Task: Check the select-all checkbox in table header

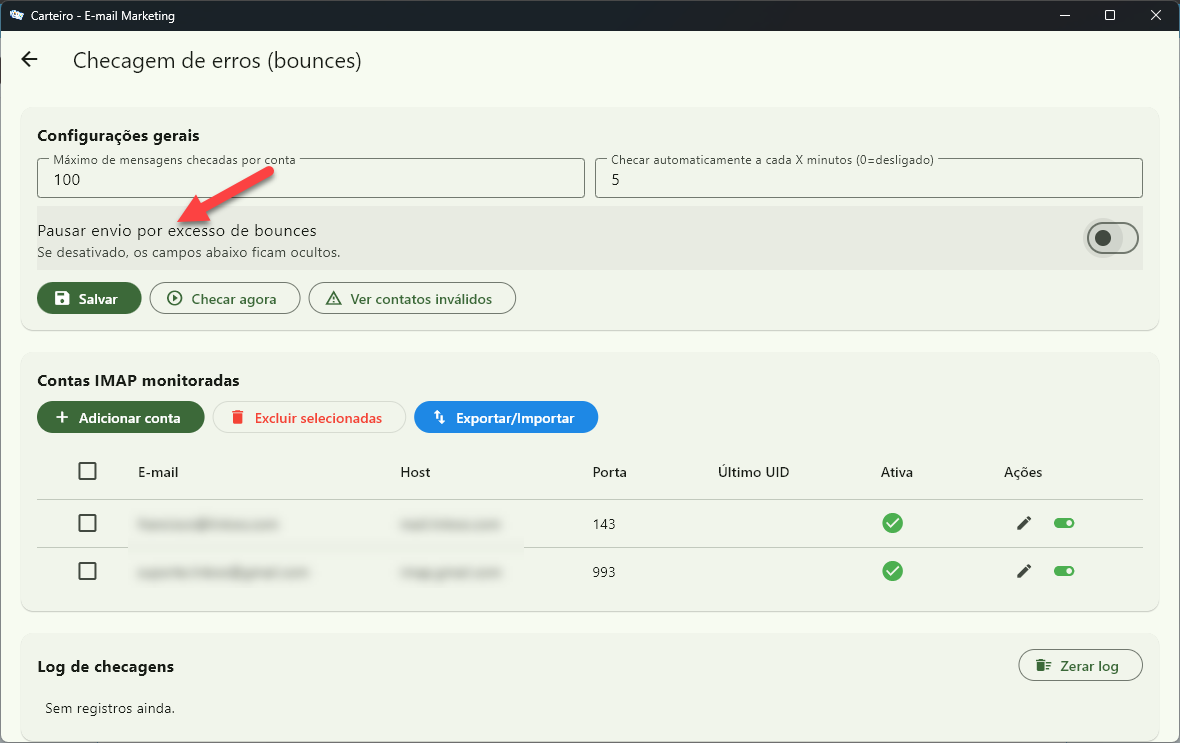Action: click(x=87, y=471)
